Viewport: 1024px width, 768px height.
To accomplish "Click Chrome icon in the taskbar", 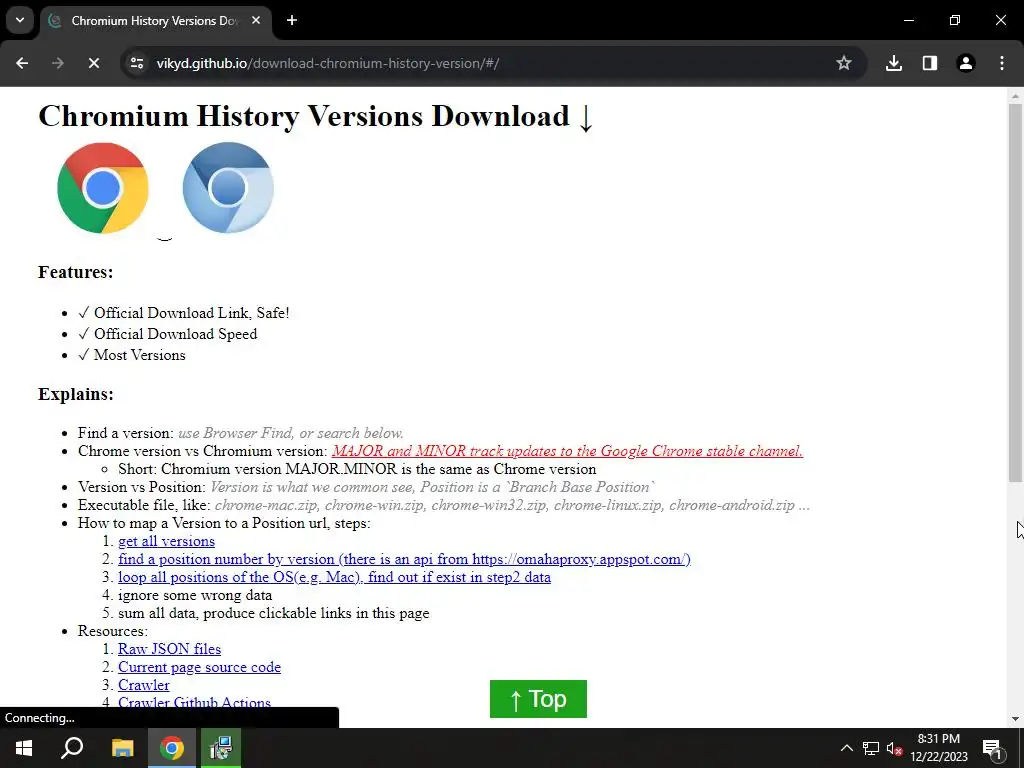I will click(172, 748).
